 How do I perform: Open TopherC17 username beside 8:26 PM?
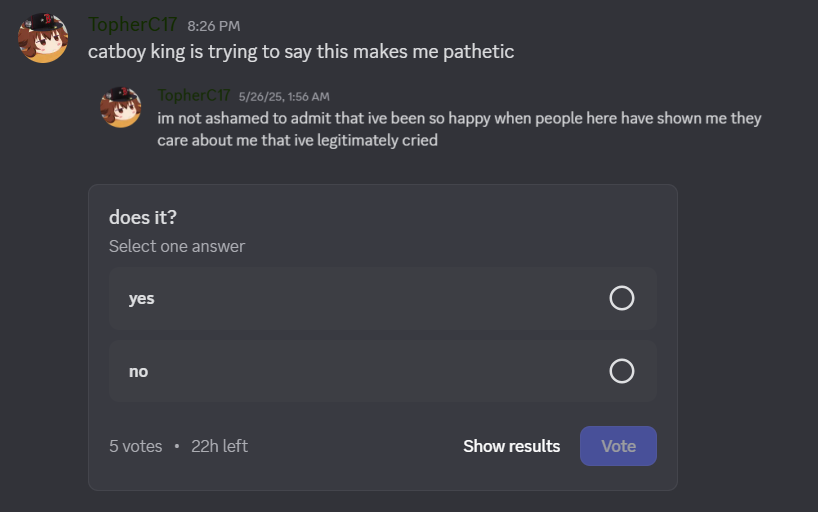(x=132, y=25)
